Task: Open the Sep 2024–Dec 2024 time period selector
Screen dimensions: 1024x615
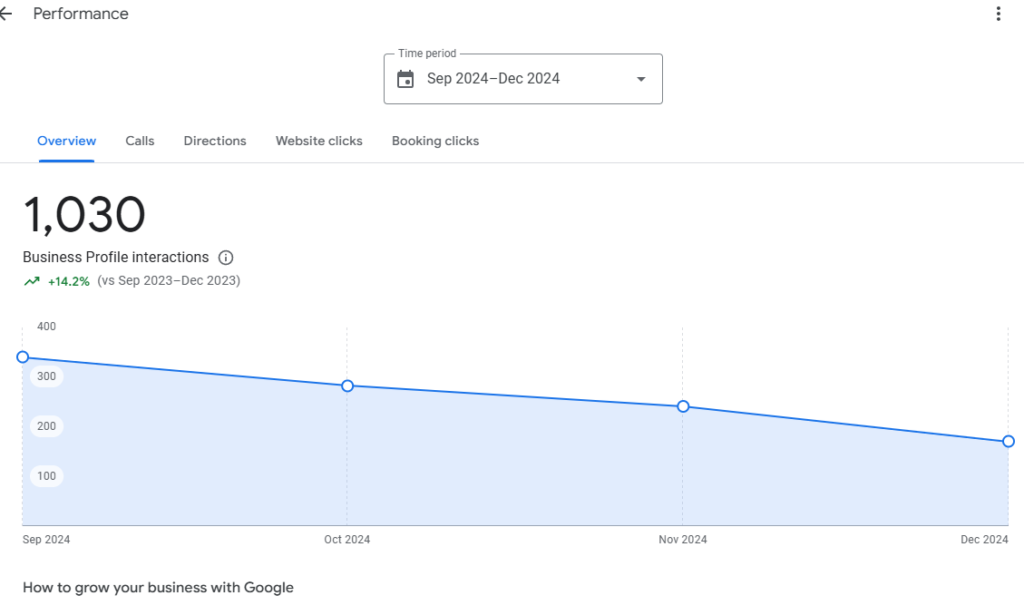Action: [x=523, y=79]
